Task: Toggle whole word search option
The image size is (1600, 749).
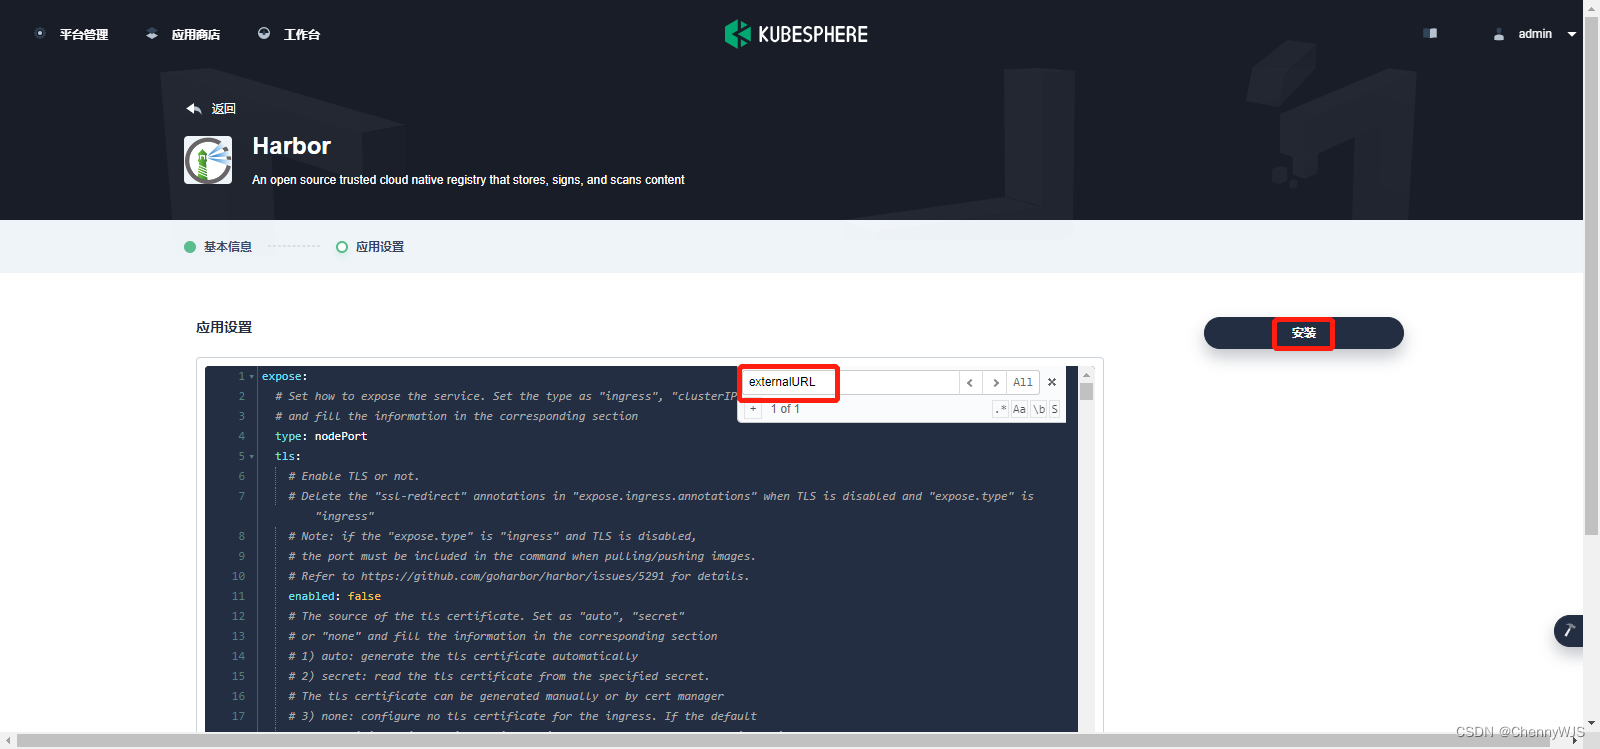Action: pos(1039,409)
